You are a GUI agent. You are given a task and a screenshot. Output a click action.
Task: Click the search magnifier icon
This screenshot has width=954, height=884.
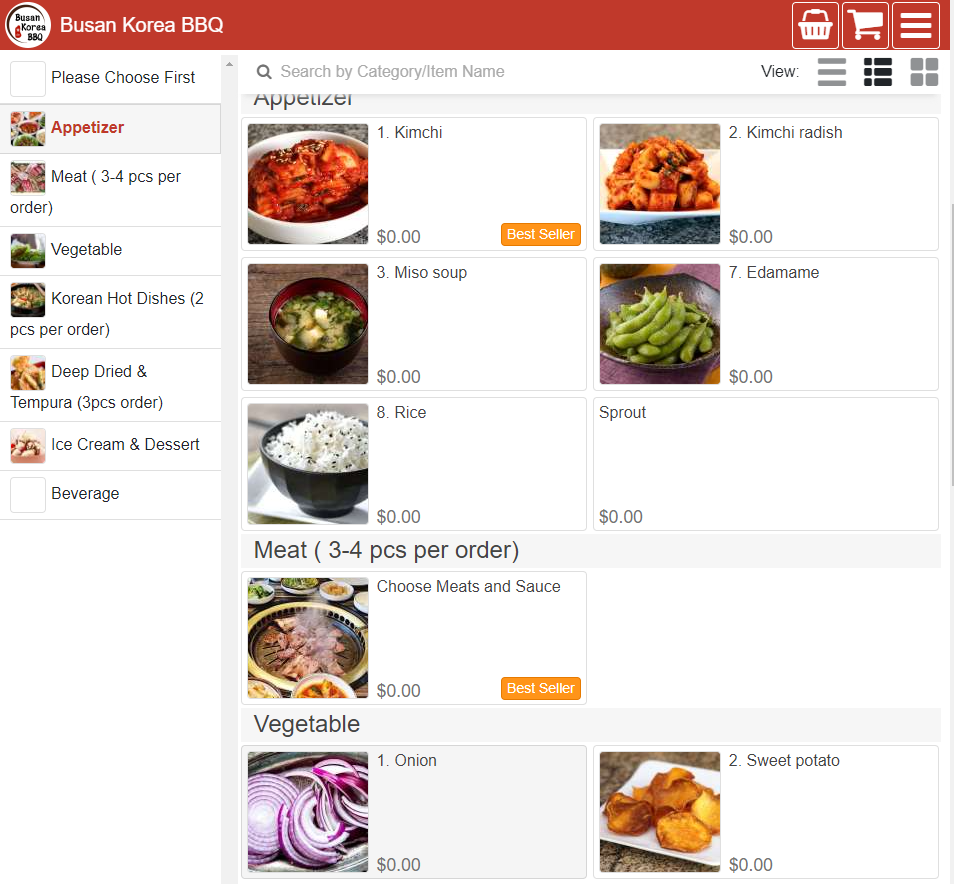pyautogui.click(x=264, y=72)
